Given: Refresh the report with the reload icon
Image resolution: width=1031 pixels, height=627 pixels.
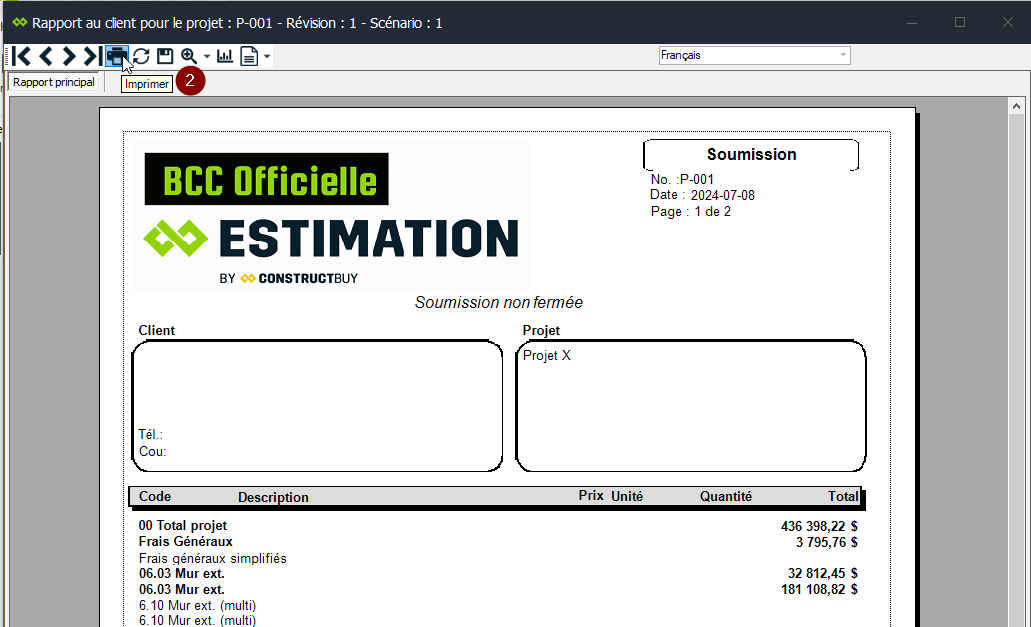Looking at the screenshot, I should tap(141, 56).
